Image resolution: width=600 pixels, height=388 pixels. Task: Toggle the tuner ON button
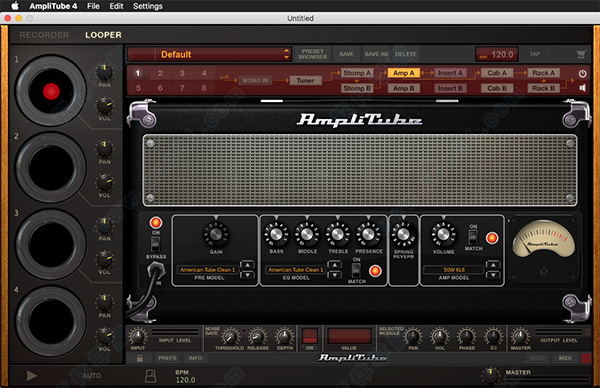point(310,336)
